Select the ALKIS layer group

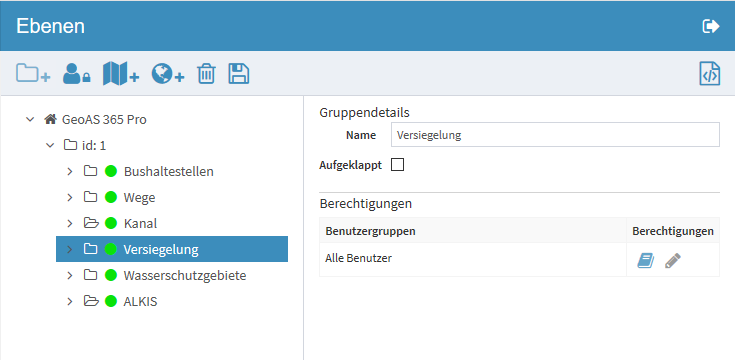(x=140, y=301)
